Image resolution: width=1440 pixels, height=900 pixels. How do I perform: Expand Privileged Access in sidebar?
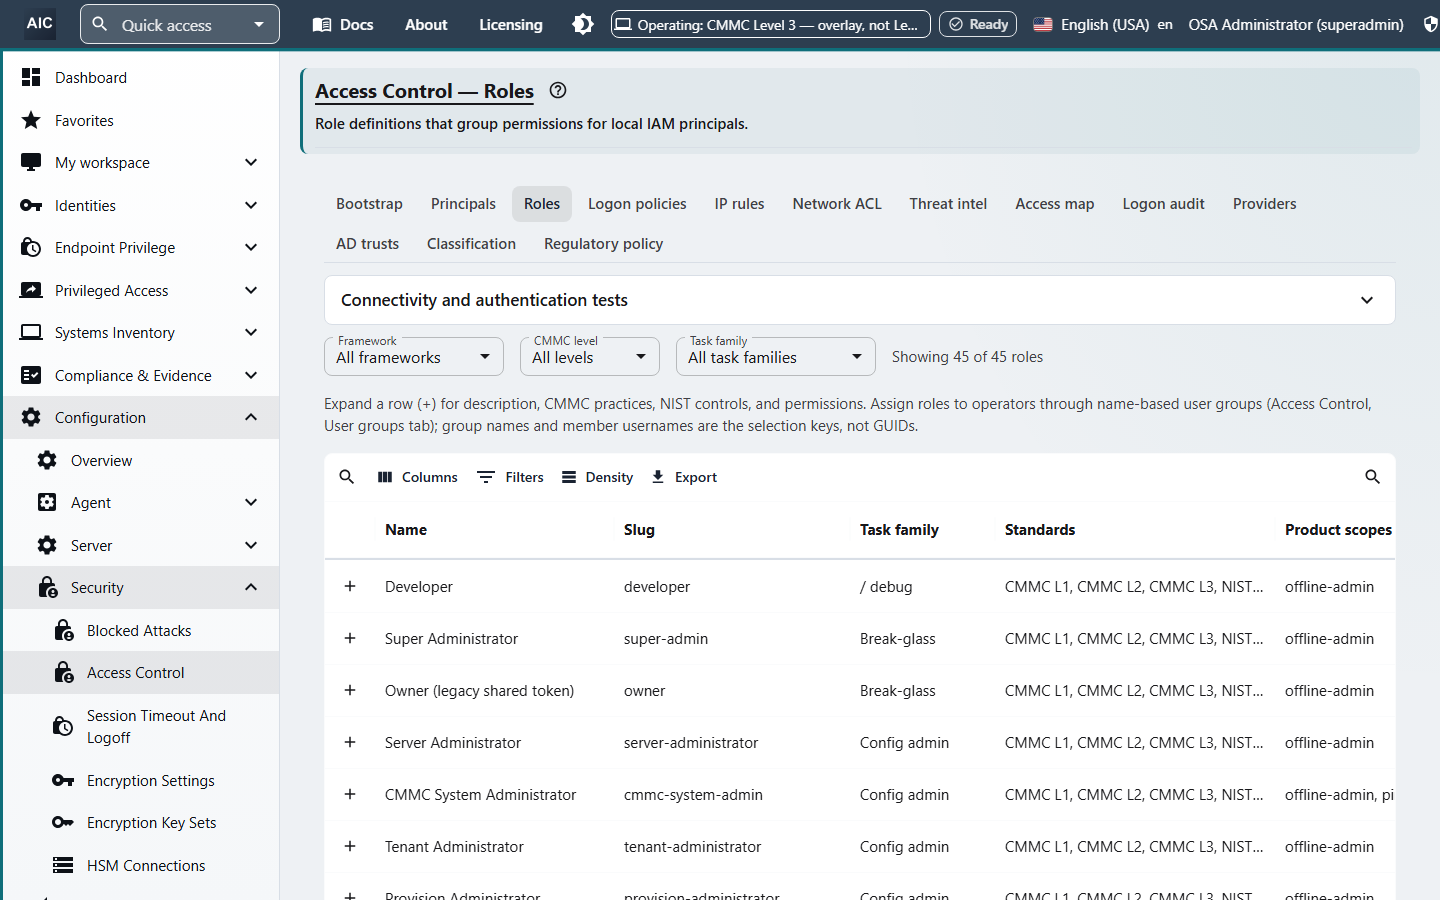141,290
